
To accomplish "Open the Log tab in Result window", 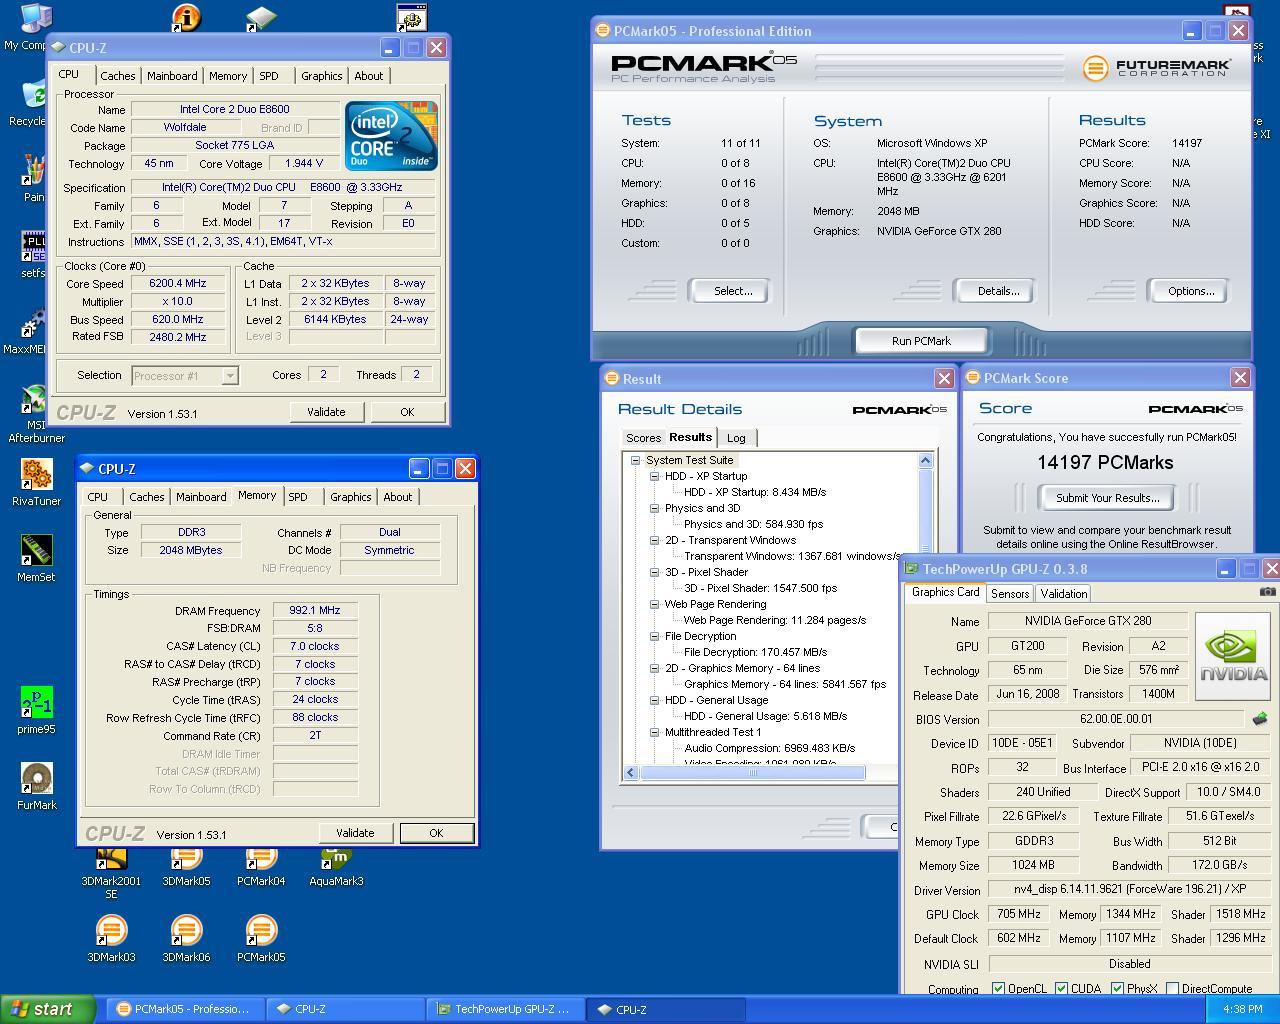I will (x=736, y=438).
